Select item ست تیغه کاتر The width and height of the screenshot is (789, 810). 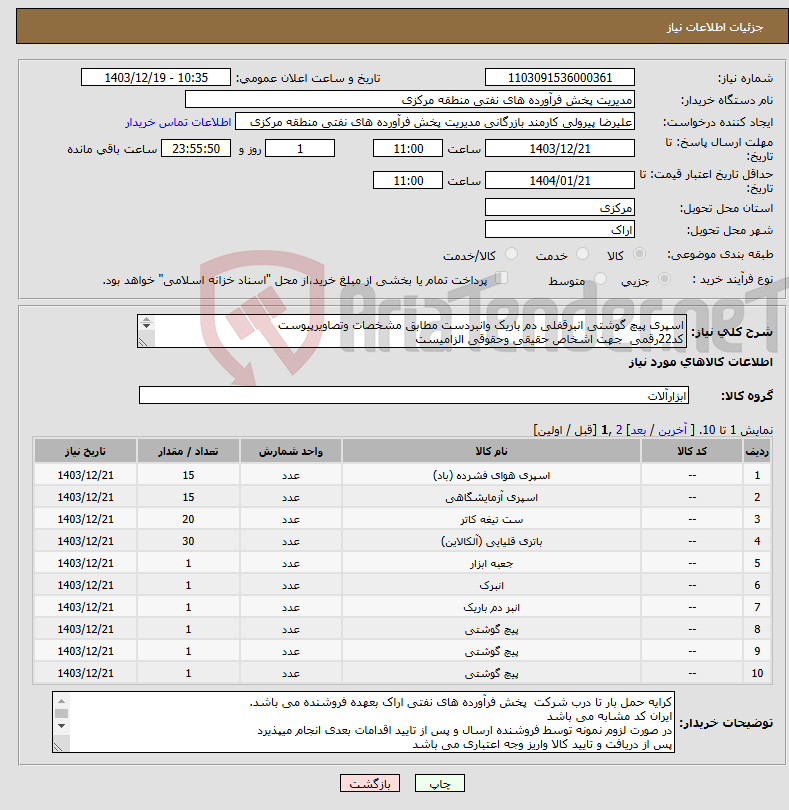coord(491,519)
